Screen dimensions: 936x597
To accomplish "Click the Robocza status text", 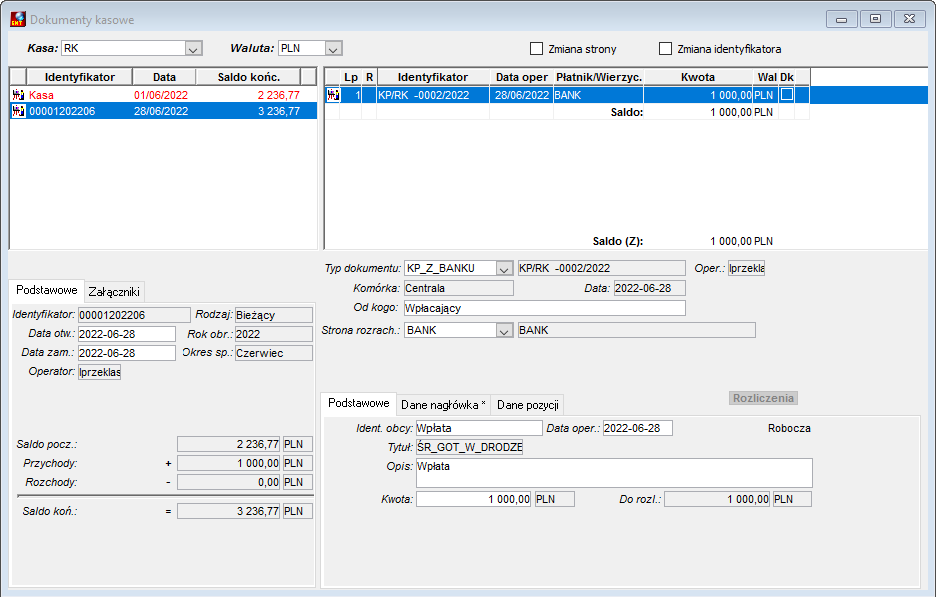I will tap(789, 428).
